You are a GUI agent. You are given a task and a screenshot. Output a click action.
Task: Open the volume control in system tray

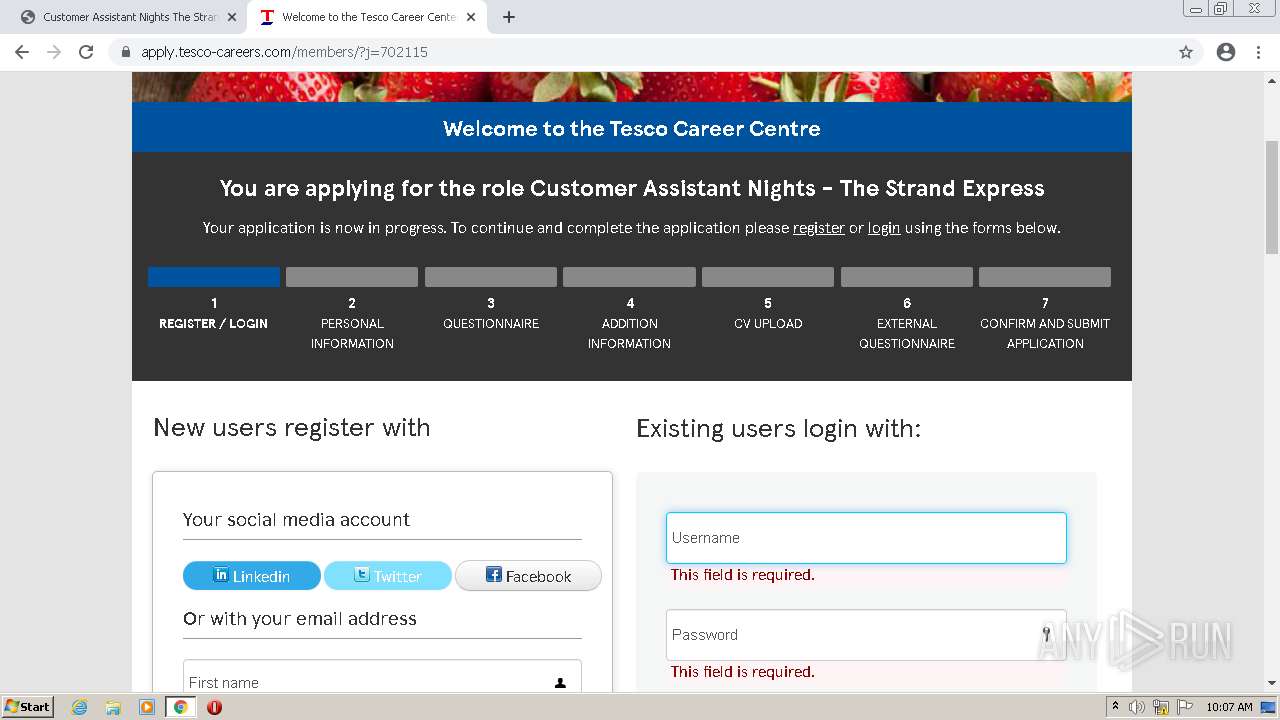click(1137, 707)
